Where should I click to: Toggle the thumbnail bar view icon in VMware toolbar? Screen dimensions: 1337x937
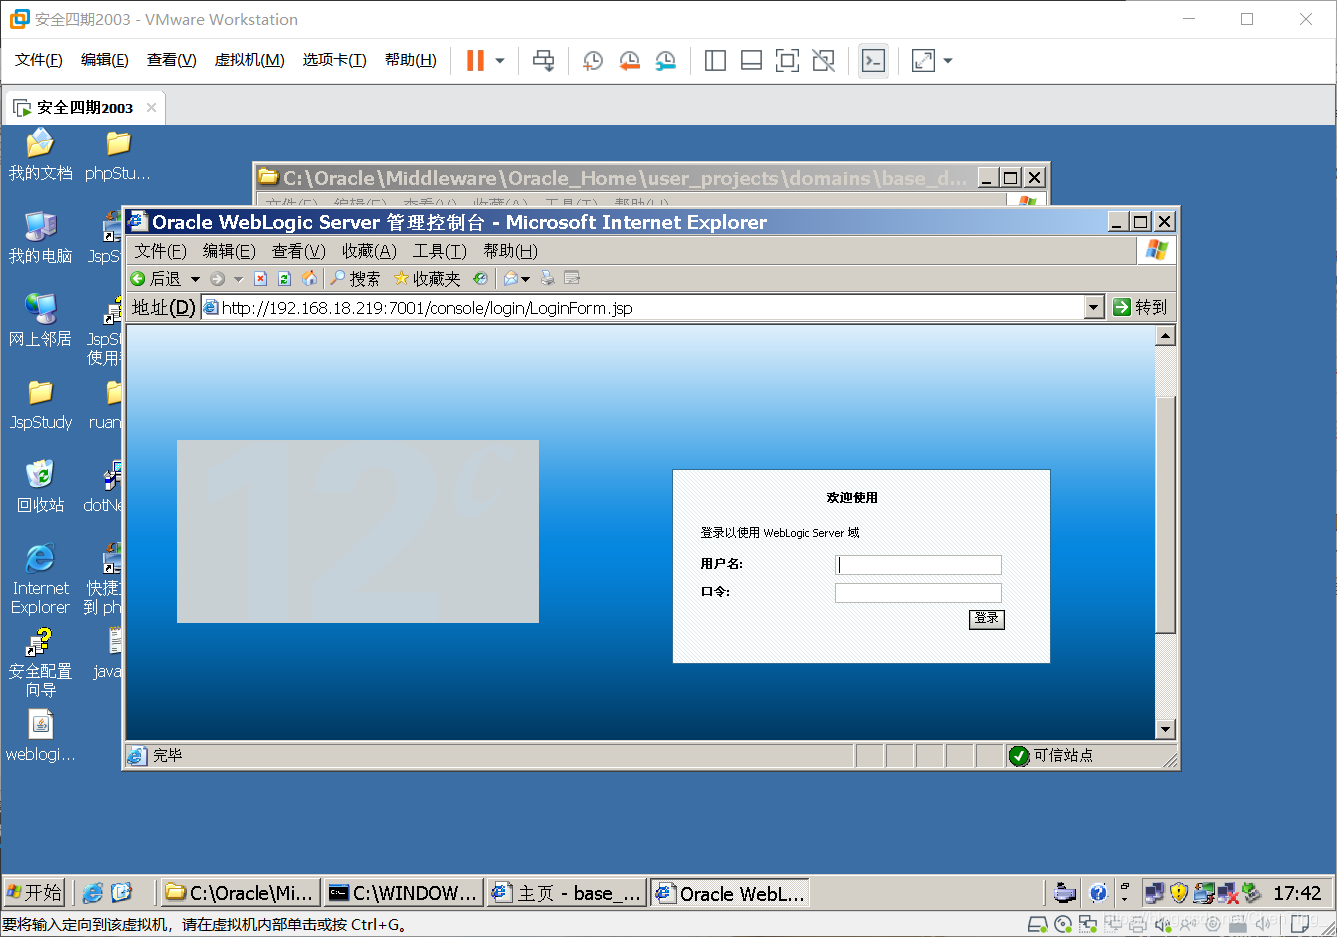tap(751, 61)
